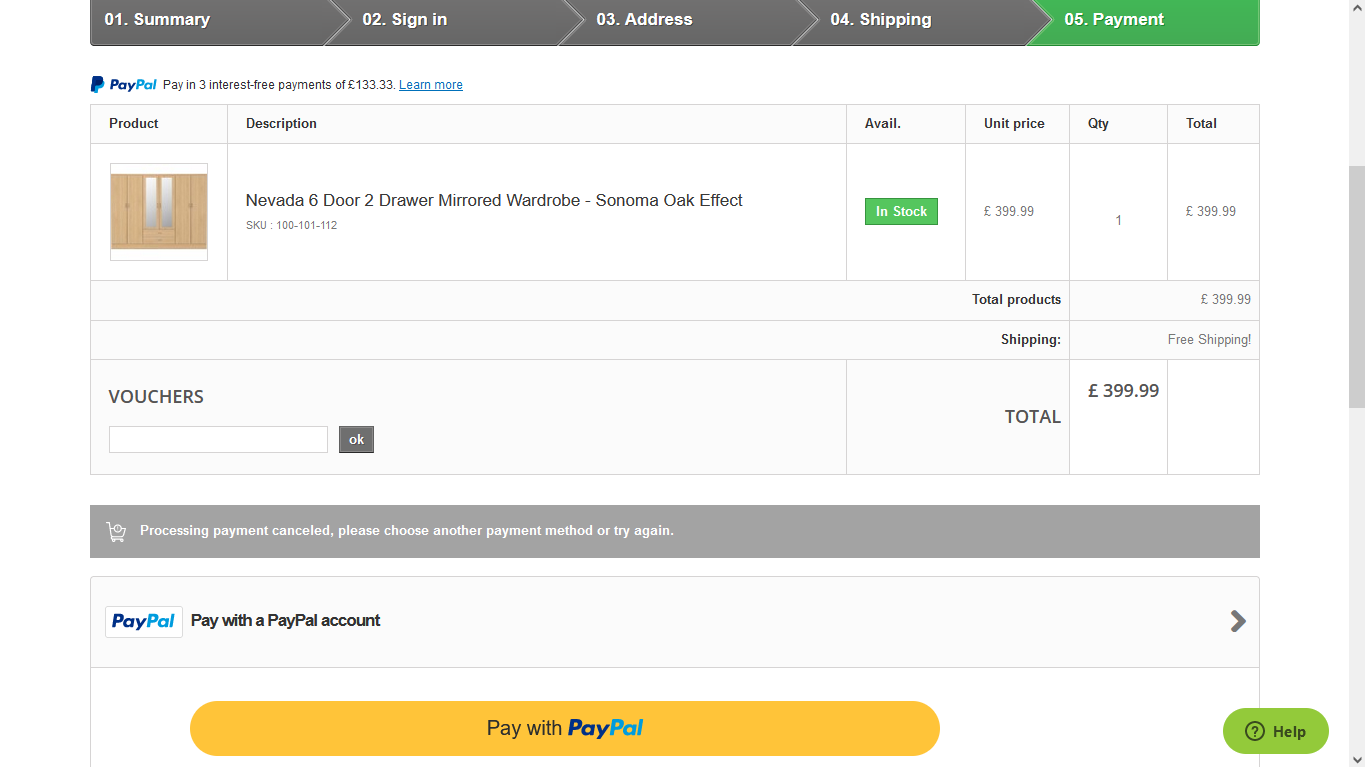
Task: Open the Nevada 6 Door Mirrored Wardrobe product link
Action: [x=494, y=200]
